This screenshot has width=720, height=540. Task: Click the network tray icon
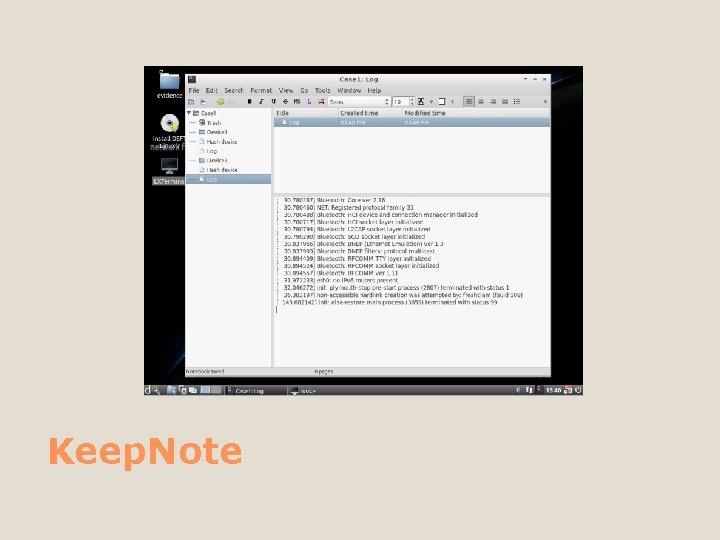[529, 390]
